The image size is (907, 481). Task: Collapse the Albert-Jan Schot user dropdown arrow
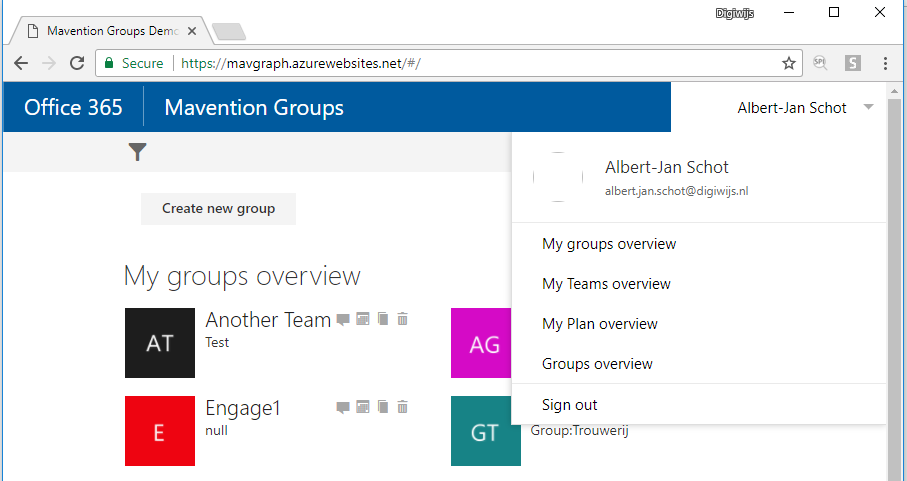[868, 107]
